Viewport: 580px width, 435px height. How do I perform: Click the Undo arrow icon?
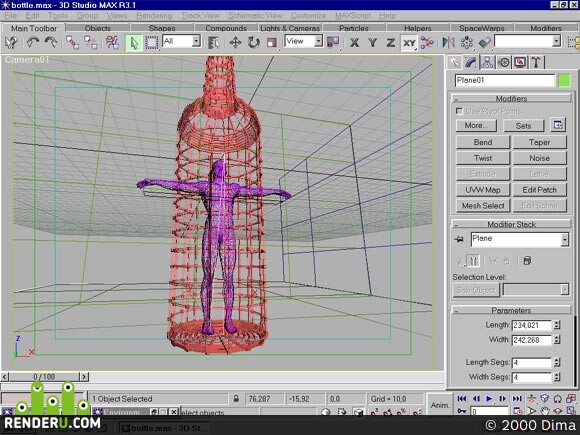(33, 43)
